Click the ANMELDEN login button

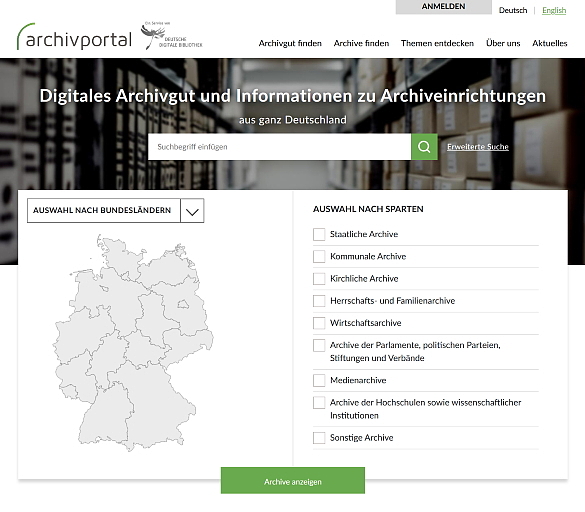pos(444,7)
